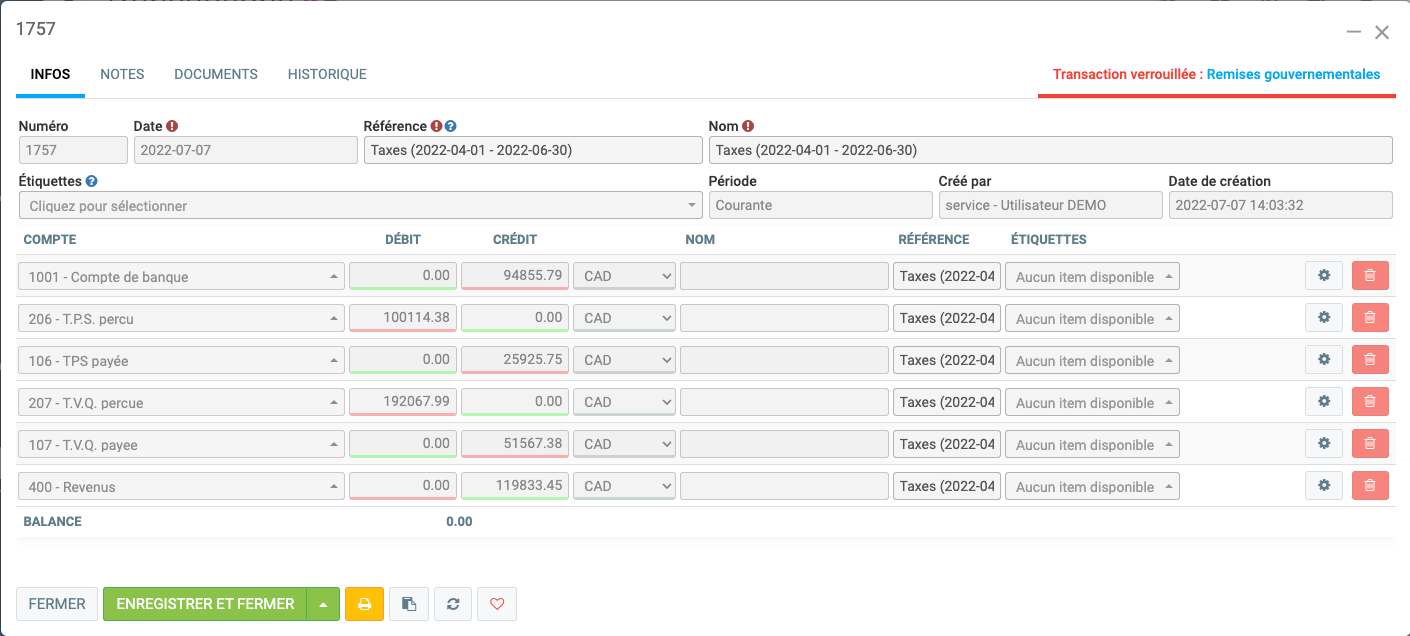Open the CAD currency dropdown for TPS payée
Screen dimensions: 1410x636
coord(625,360)
